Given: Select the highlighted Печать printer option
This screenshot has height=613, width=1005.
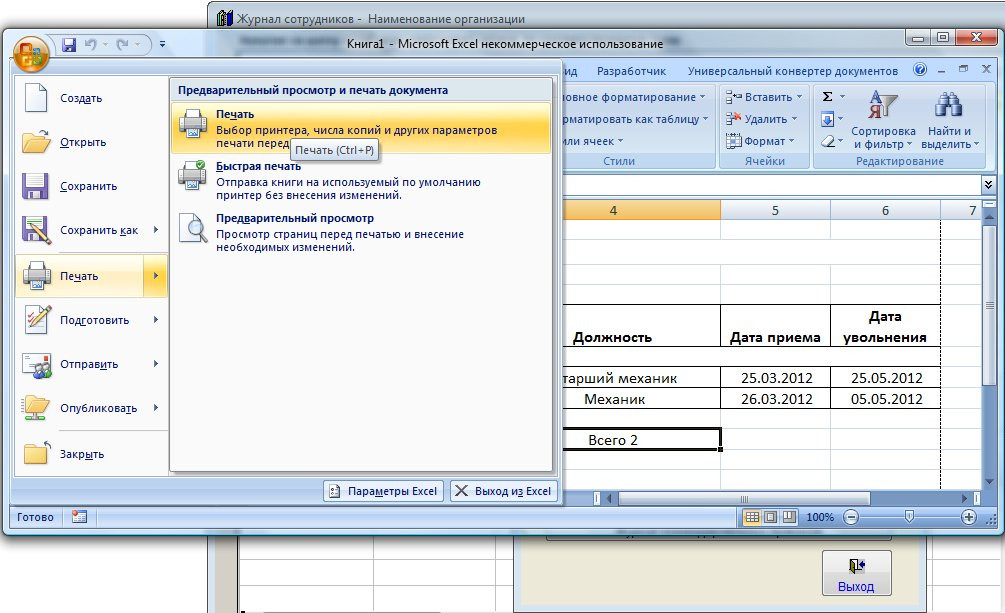Looking at the screenshot, I should pyautogui.click(x=361, y=128).
